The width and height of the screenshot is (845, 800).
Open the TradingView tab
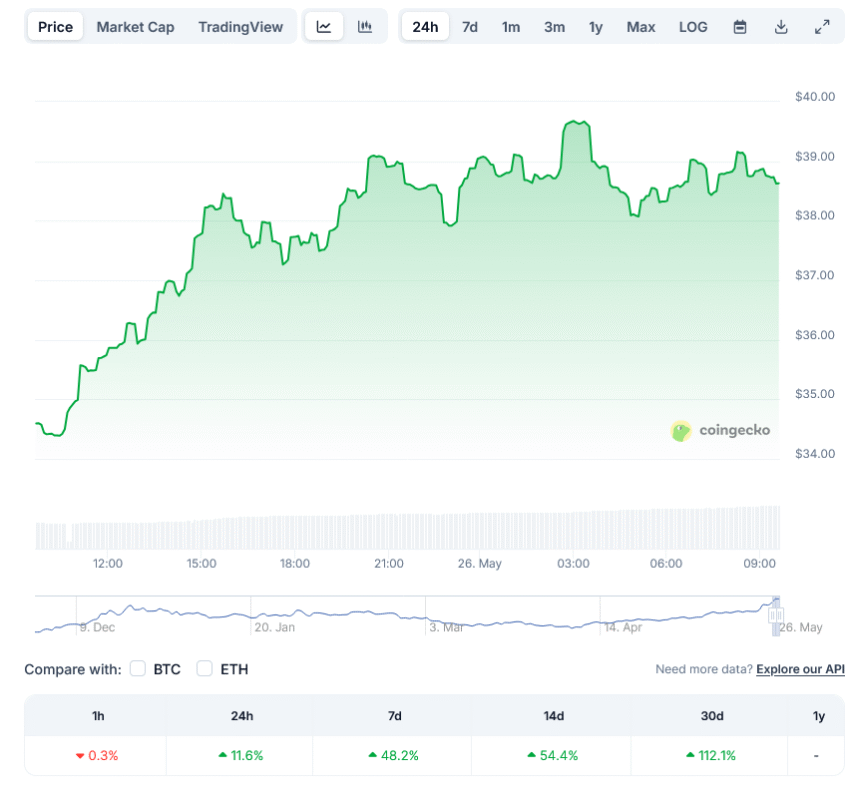tap(240, 27)
